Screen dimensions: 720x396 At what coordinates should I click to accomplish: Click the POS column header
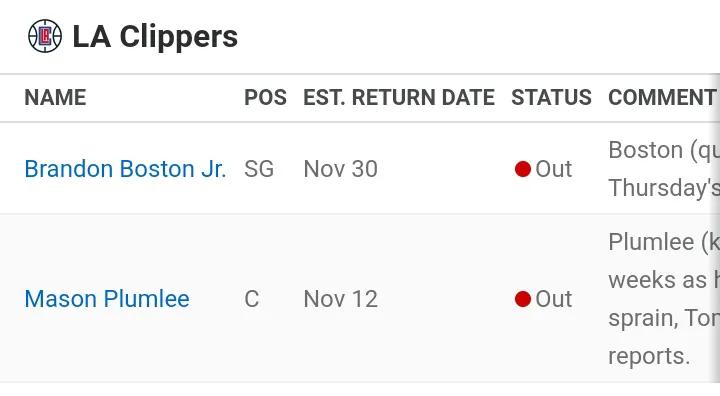(265, 97)
